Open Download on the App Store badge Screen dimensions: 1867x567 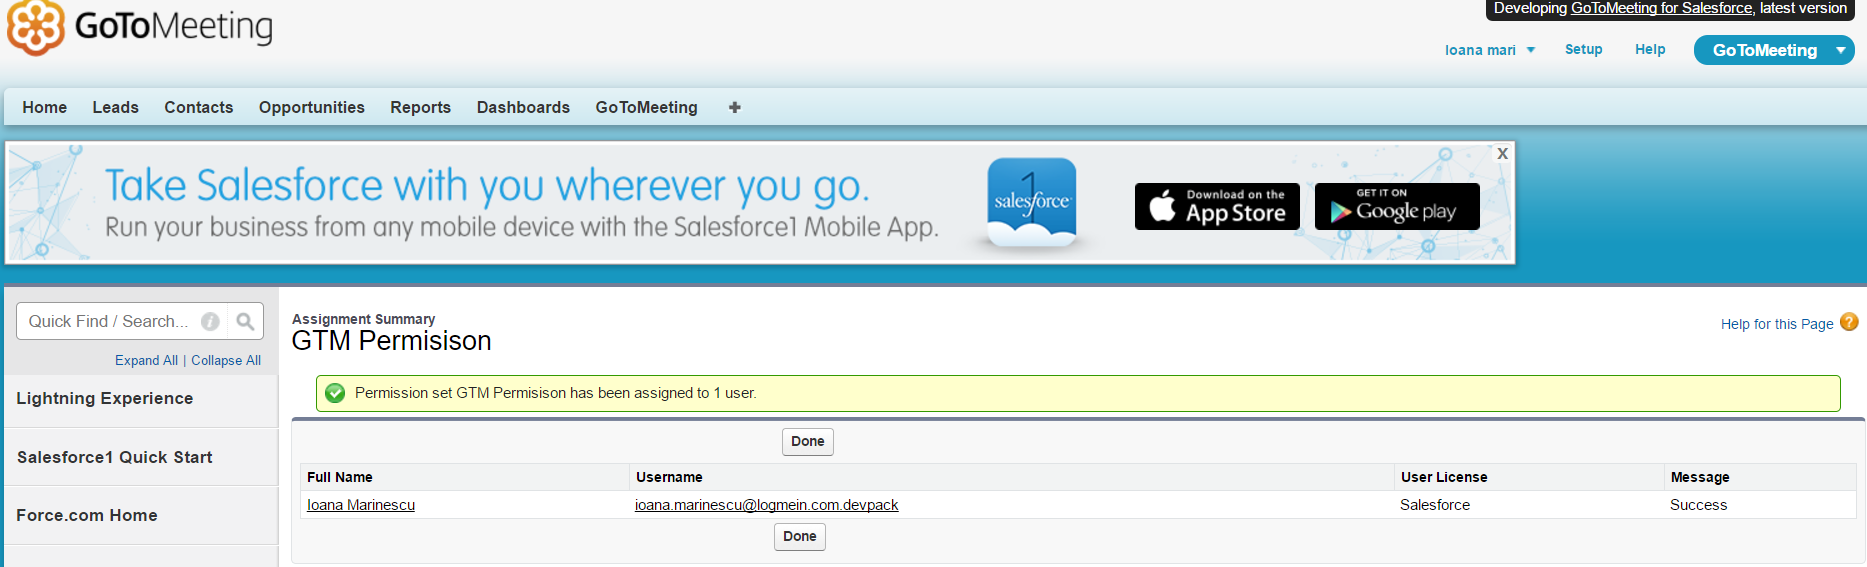pos(1217,206)
